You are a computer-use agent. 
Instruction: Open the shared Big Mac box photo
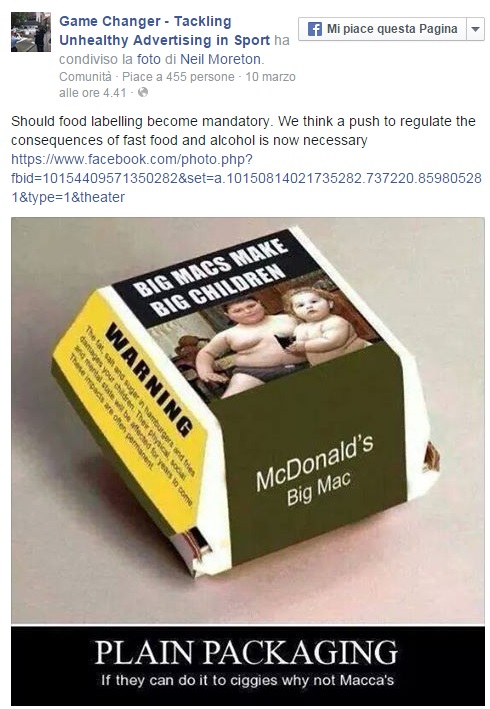pos(248,421)
